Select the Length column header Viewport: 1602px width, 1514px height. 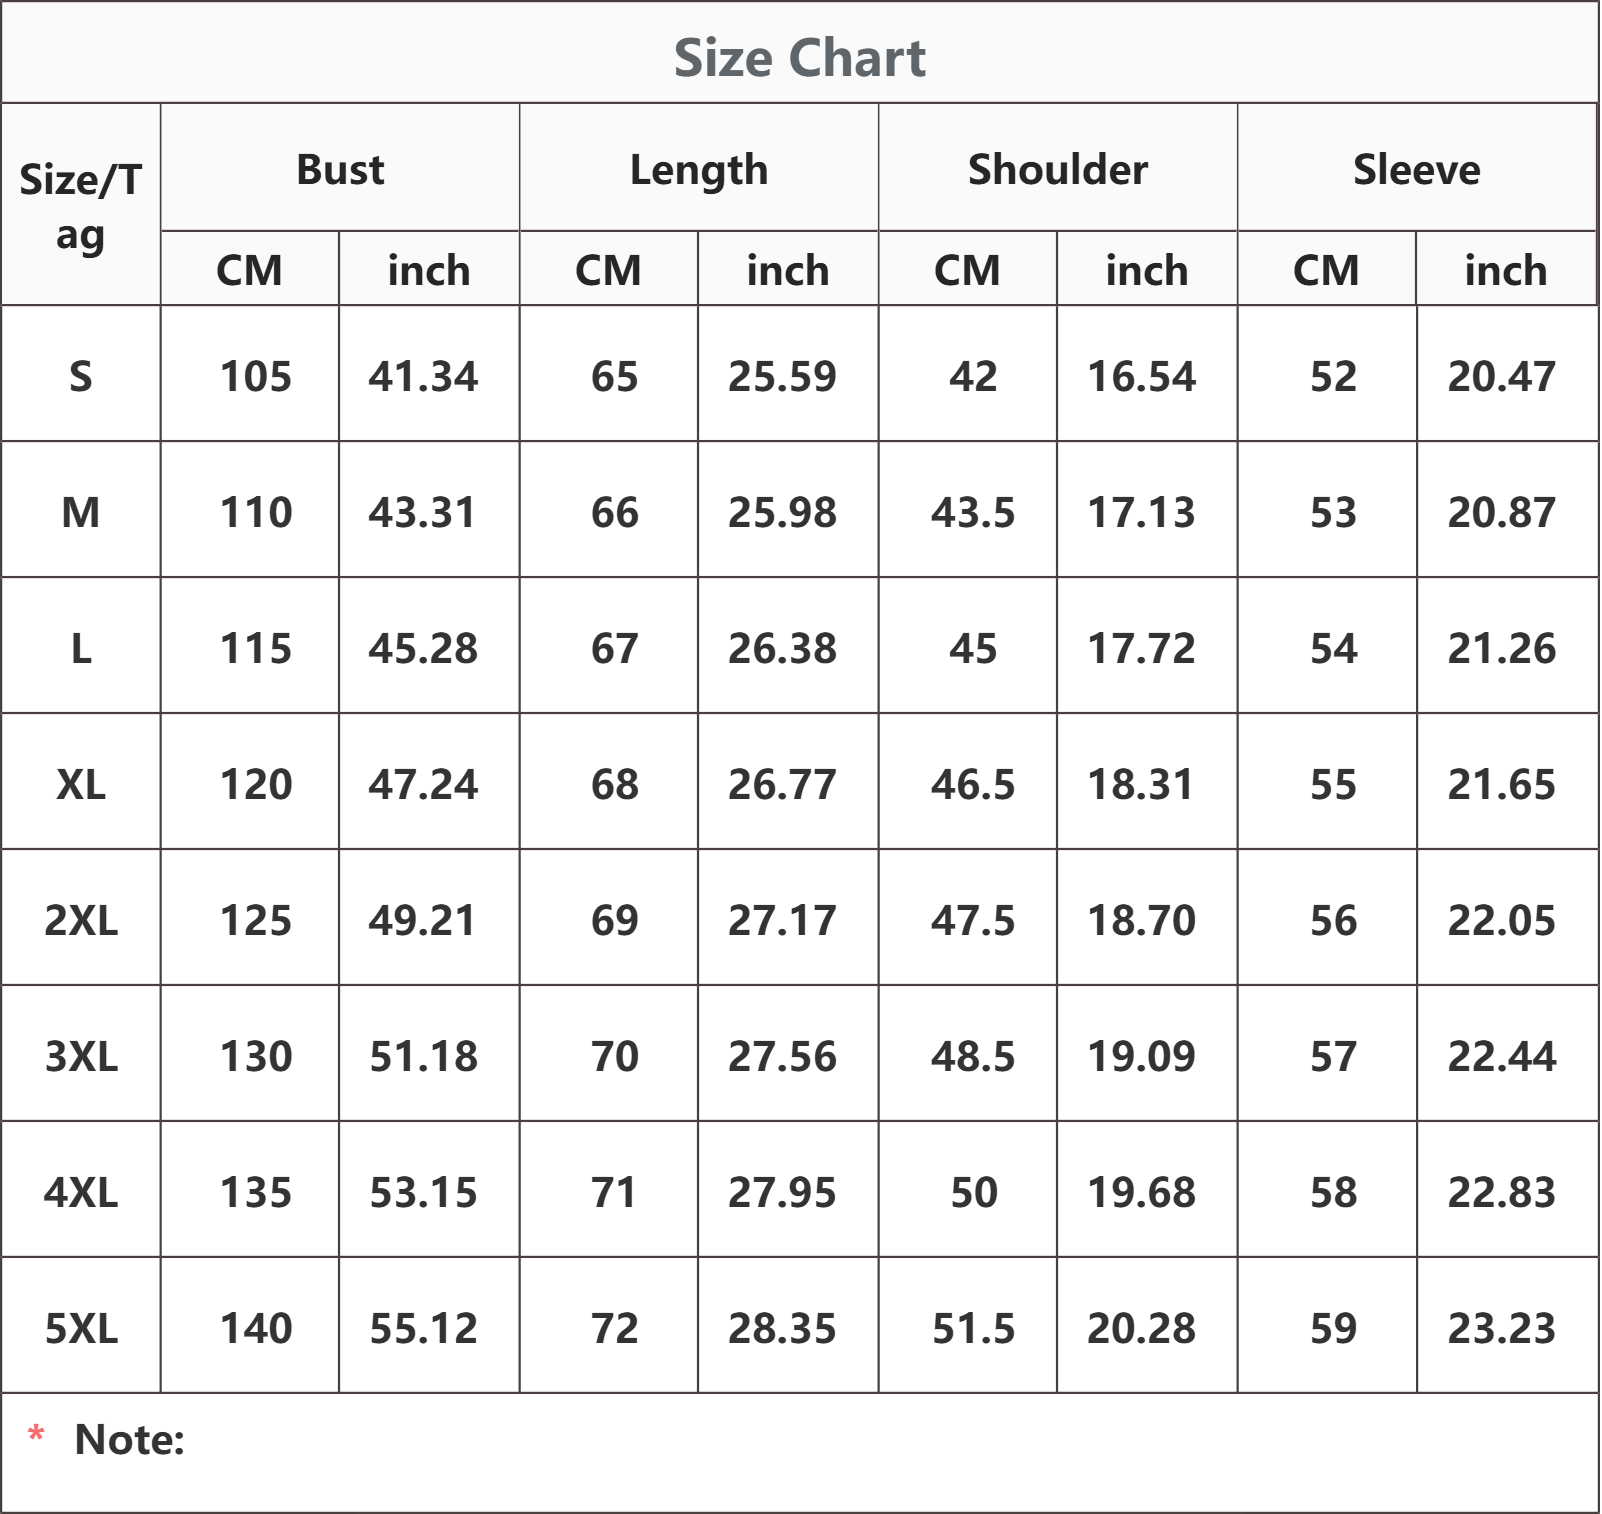click(699, 170)
